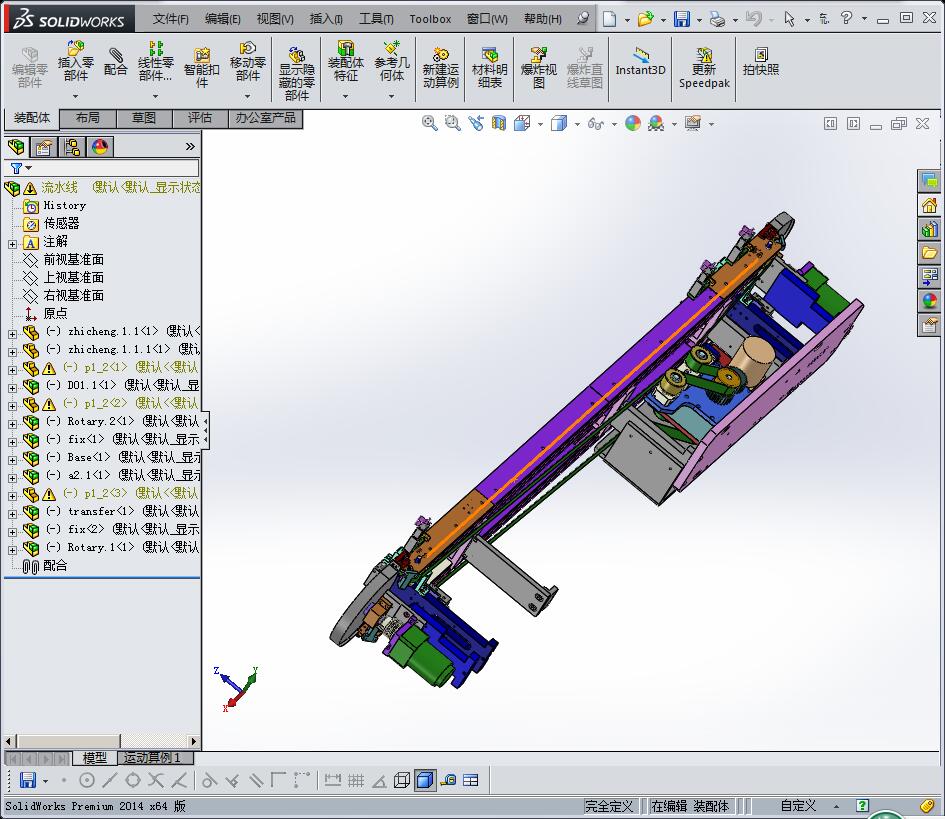Viewport: 945px width, 819px height.
Task: Click the Edit Appearance color sphere
Action: tap(632, 123)
